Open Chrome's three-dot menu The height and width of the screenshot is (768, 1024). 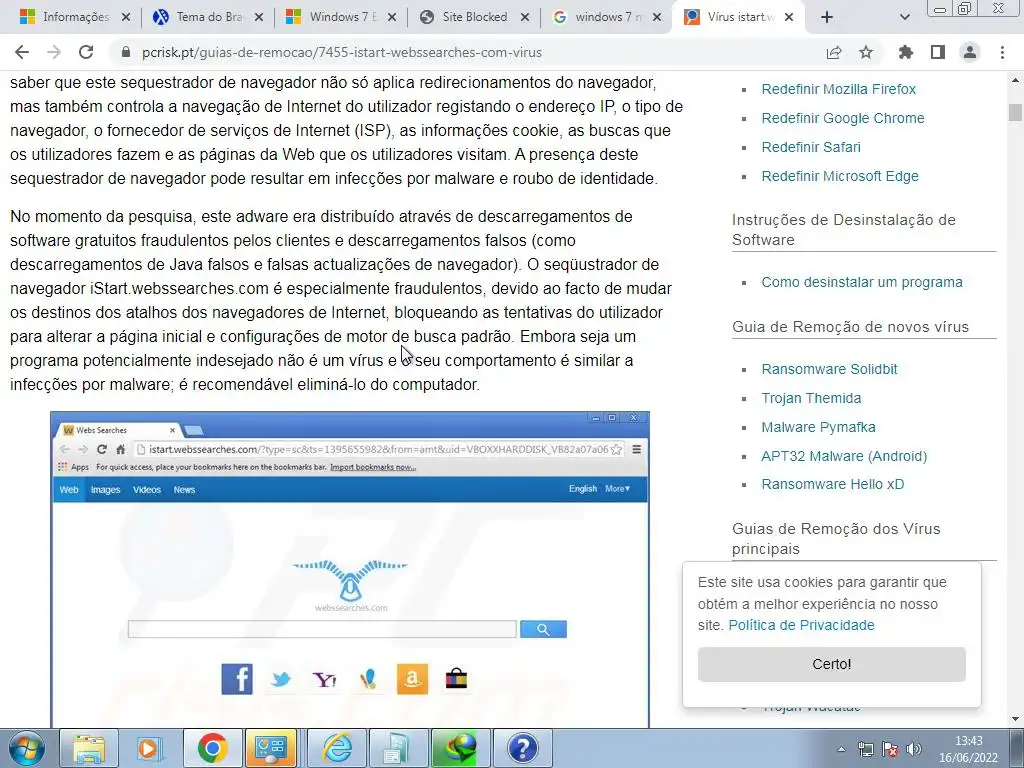pyautogui.click(x=1002, y=52)
